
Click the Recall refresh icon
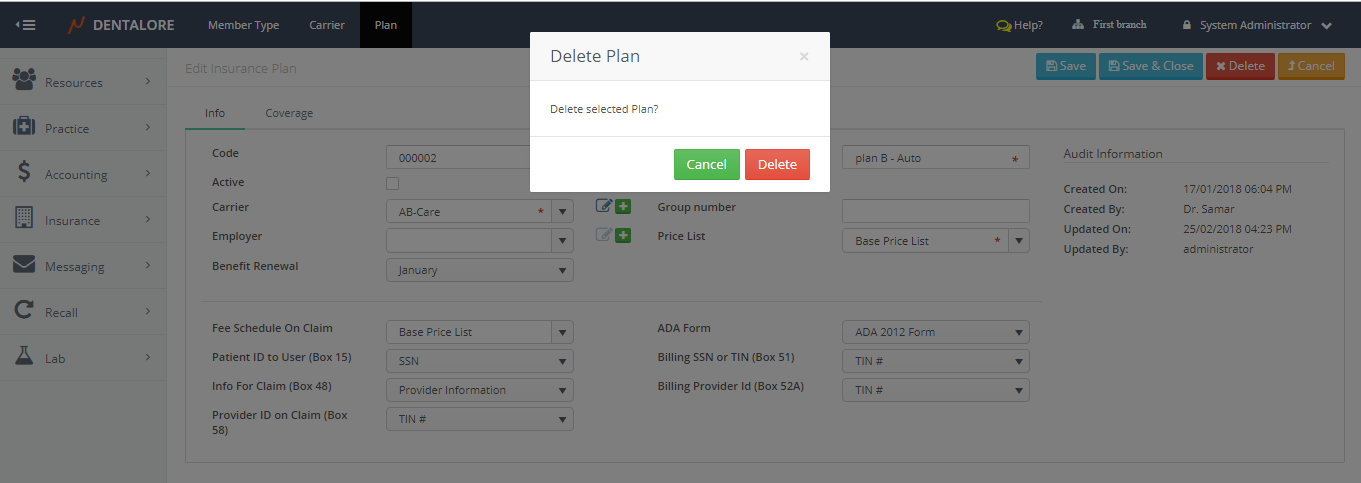coord(24,311)
